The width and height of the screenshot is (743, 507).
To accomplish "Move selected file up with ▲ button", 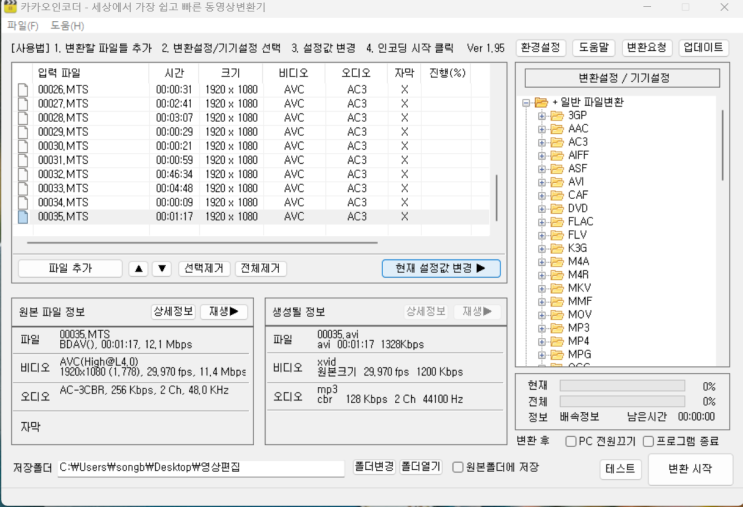I will coord(138,269).
